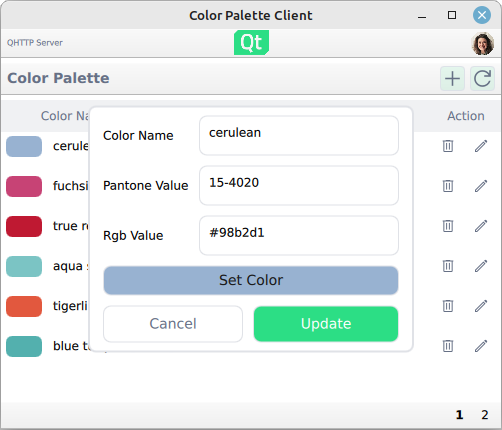
Task: Select page 1 in pagination
Action: point(459,415)
